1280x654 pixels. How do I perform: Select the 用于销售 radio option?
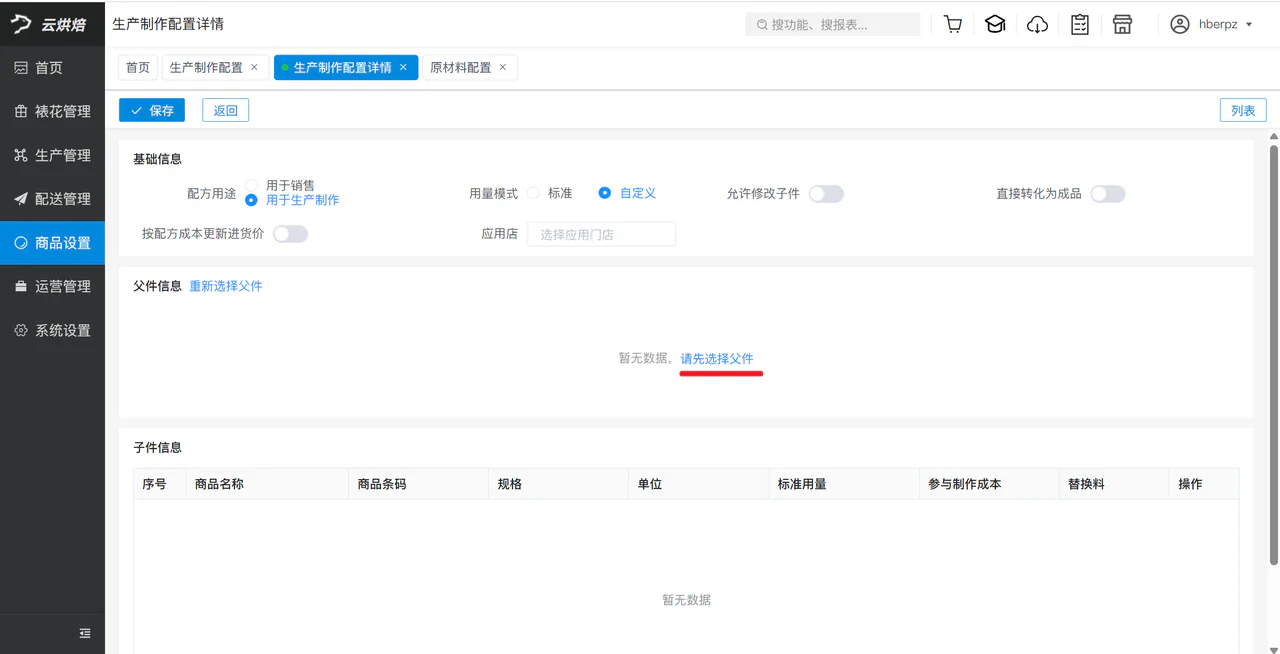[251, 186]
